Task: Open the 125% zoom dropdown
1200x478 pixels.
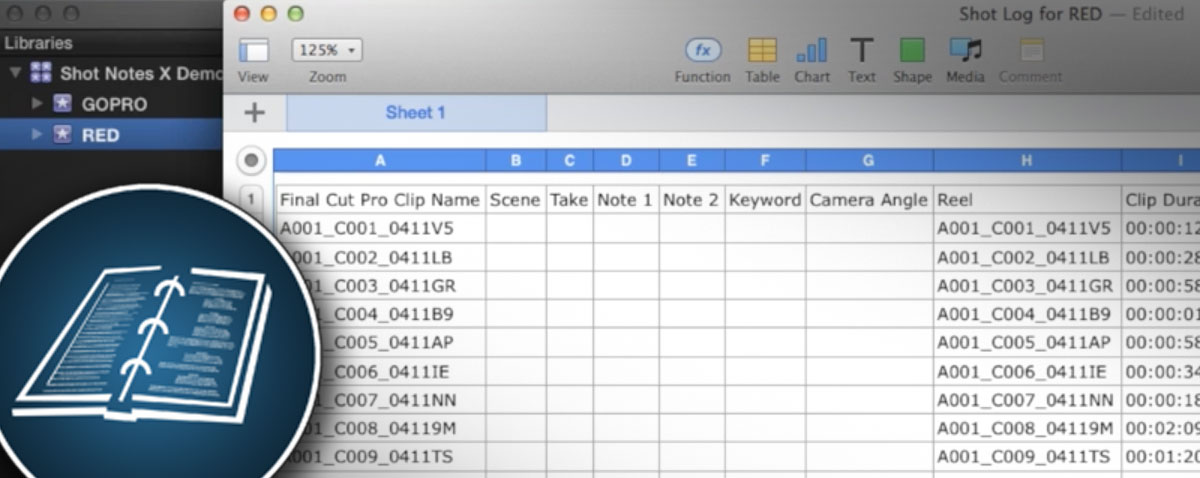Action: [x=327, y=50]
